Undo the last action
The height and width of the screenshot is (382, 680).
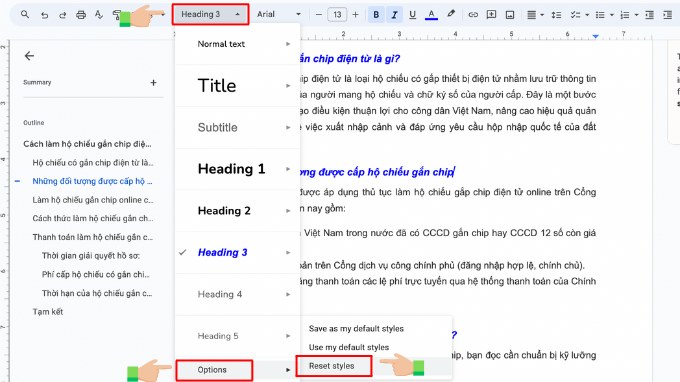click(x=44, y=15)
